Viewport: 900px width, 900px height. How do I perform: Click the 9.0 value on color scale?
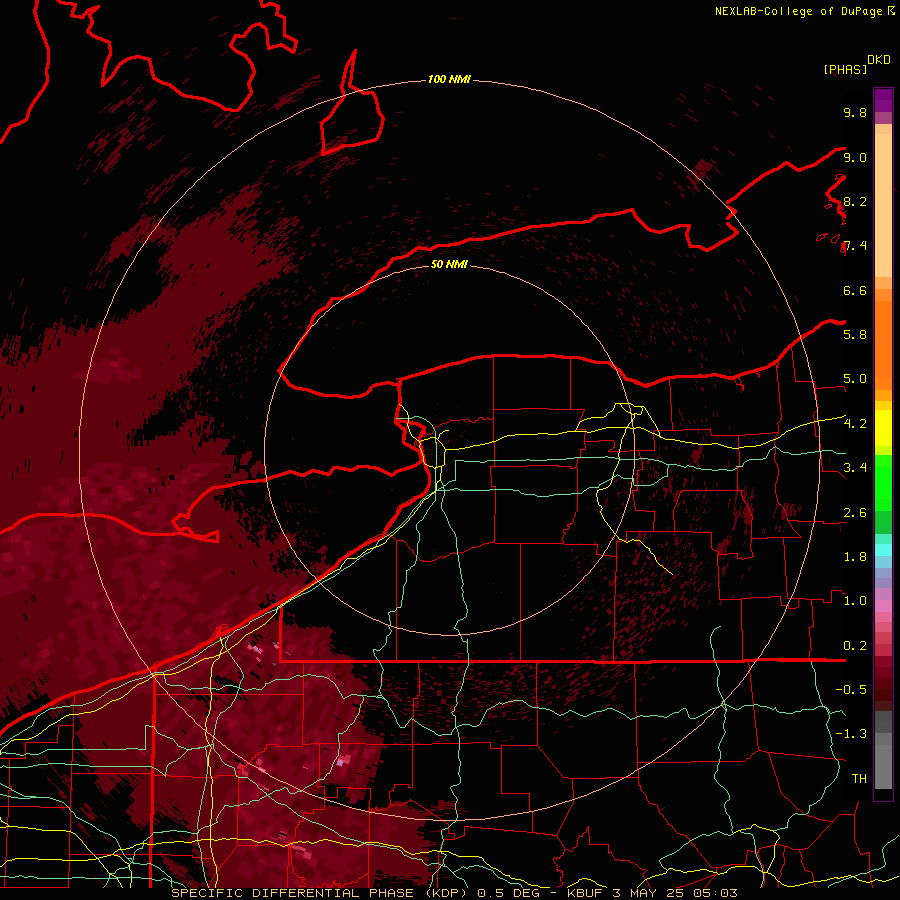pyautogui.click(x=855, y=157)
